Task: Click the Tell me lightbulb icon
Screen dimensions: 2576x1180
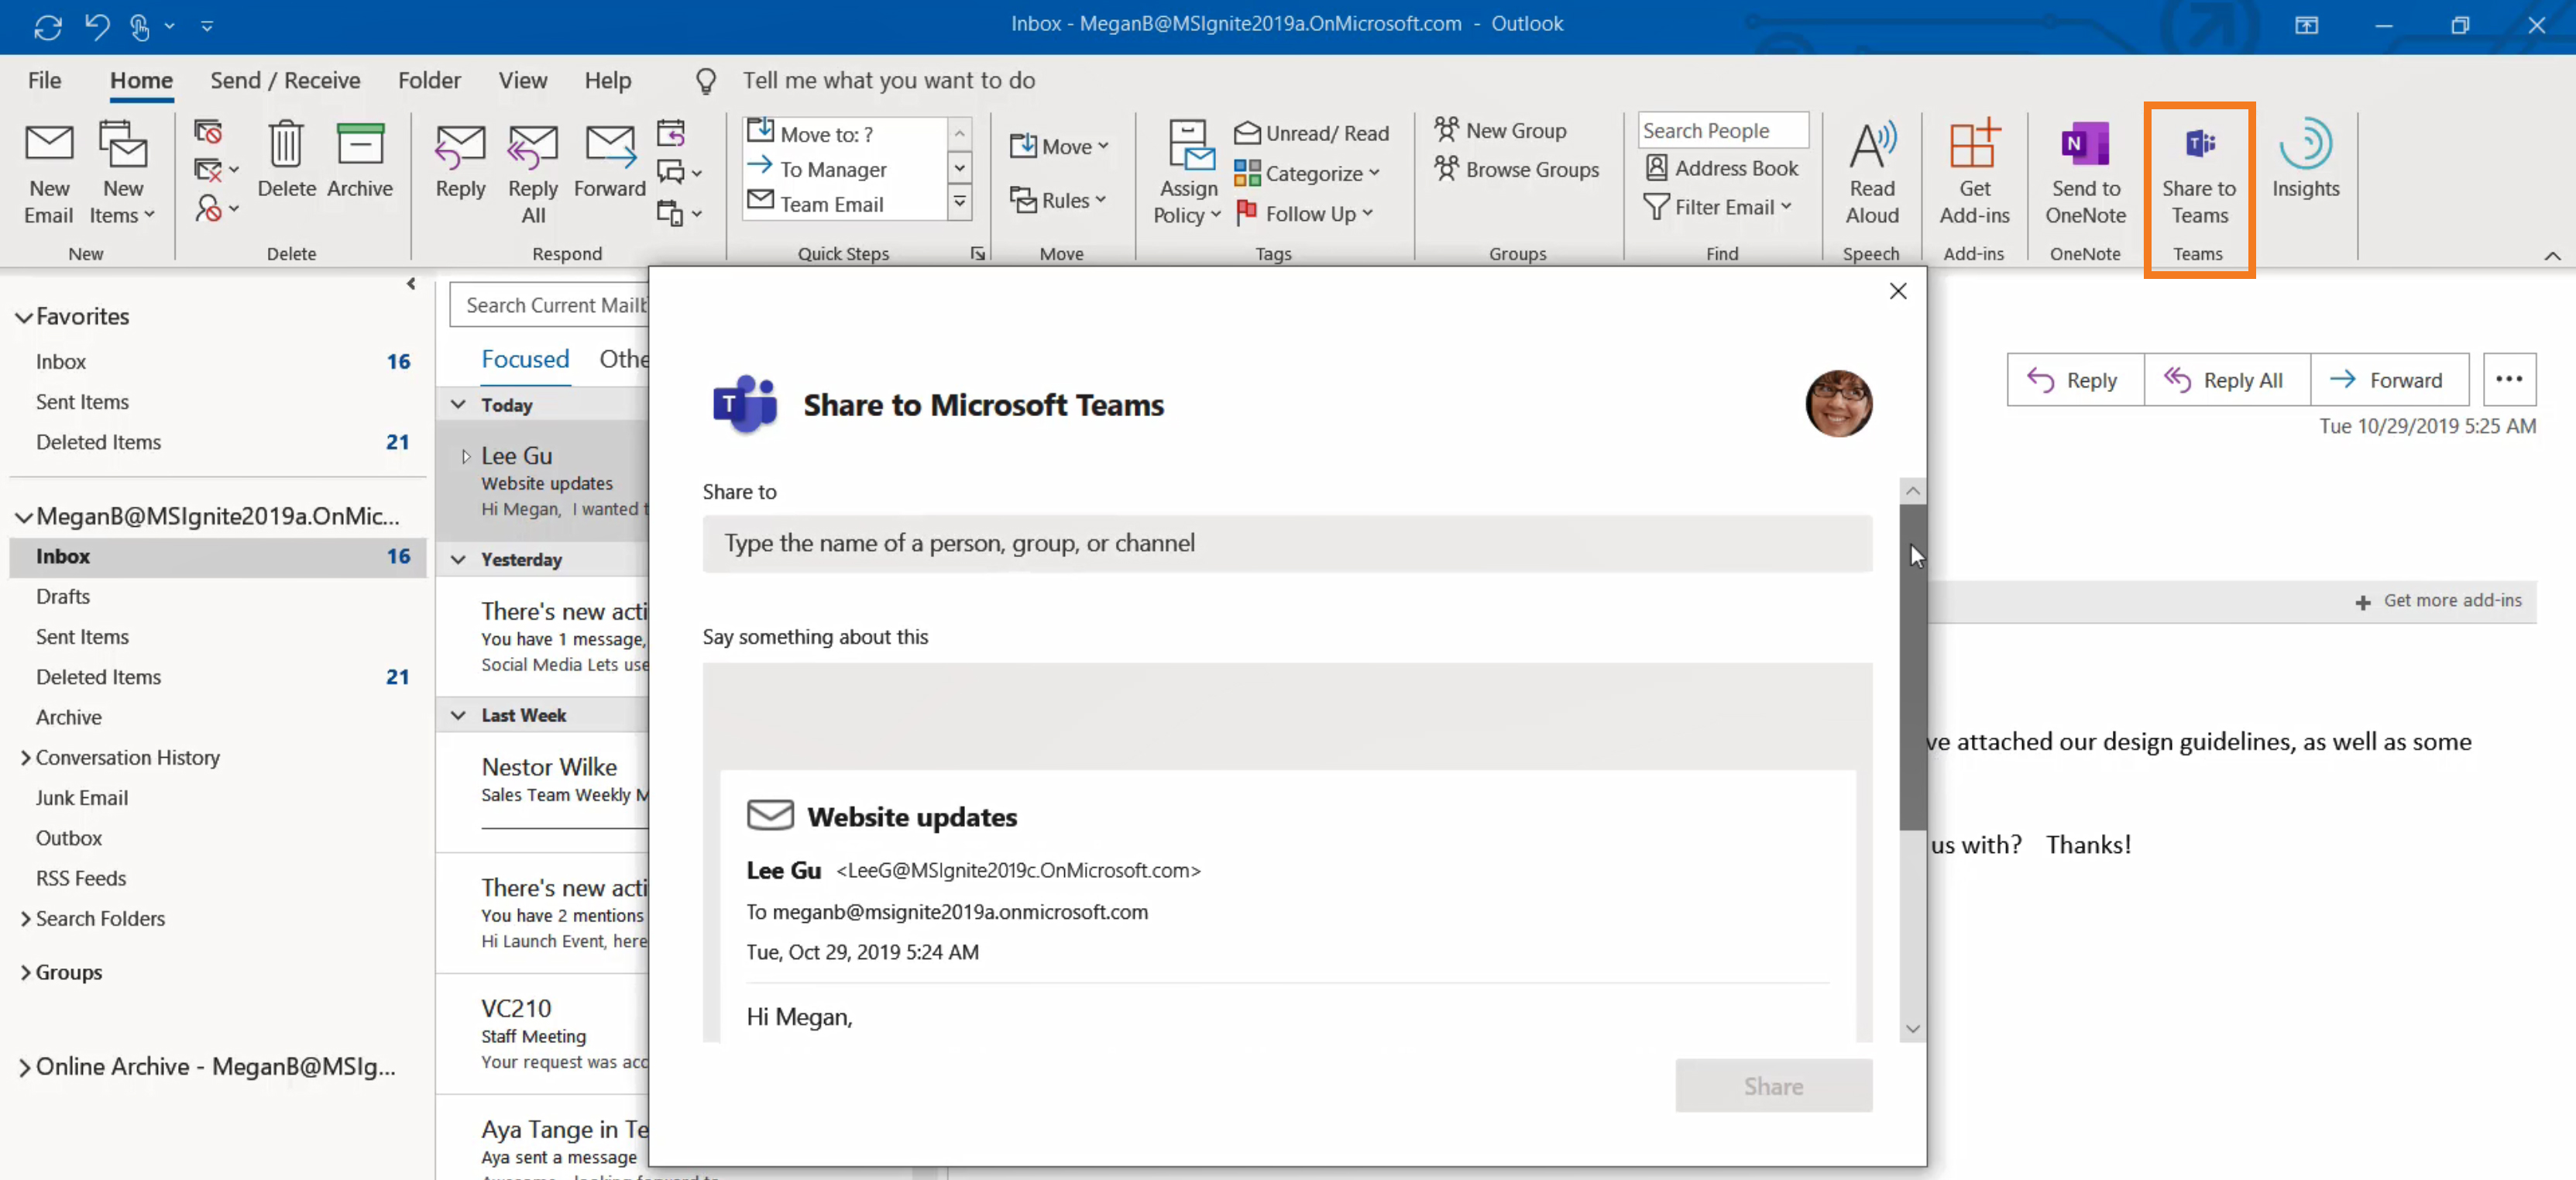Action: (x=705, y=80)
